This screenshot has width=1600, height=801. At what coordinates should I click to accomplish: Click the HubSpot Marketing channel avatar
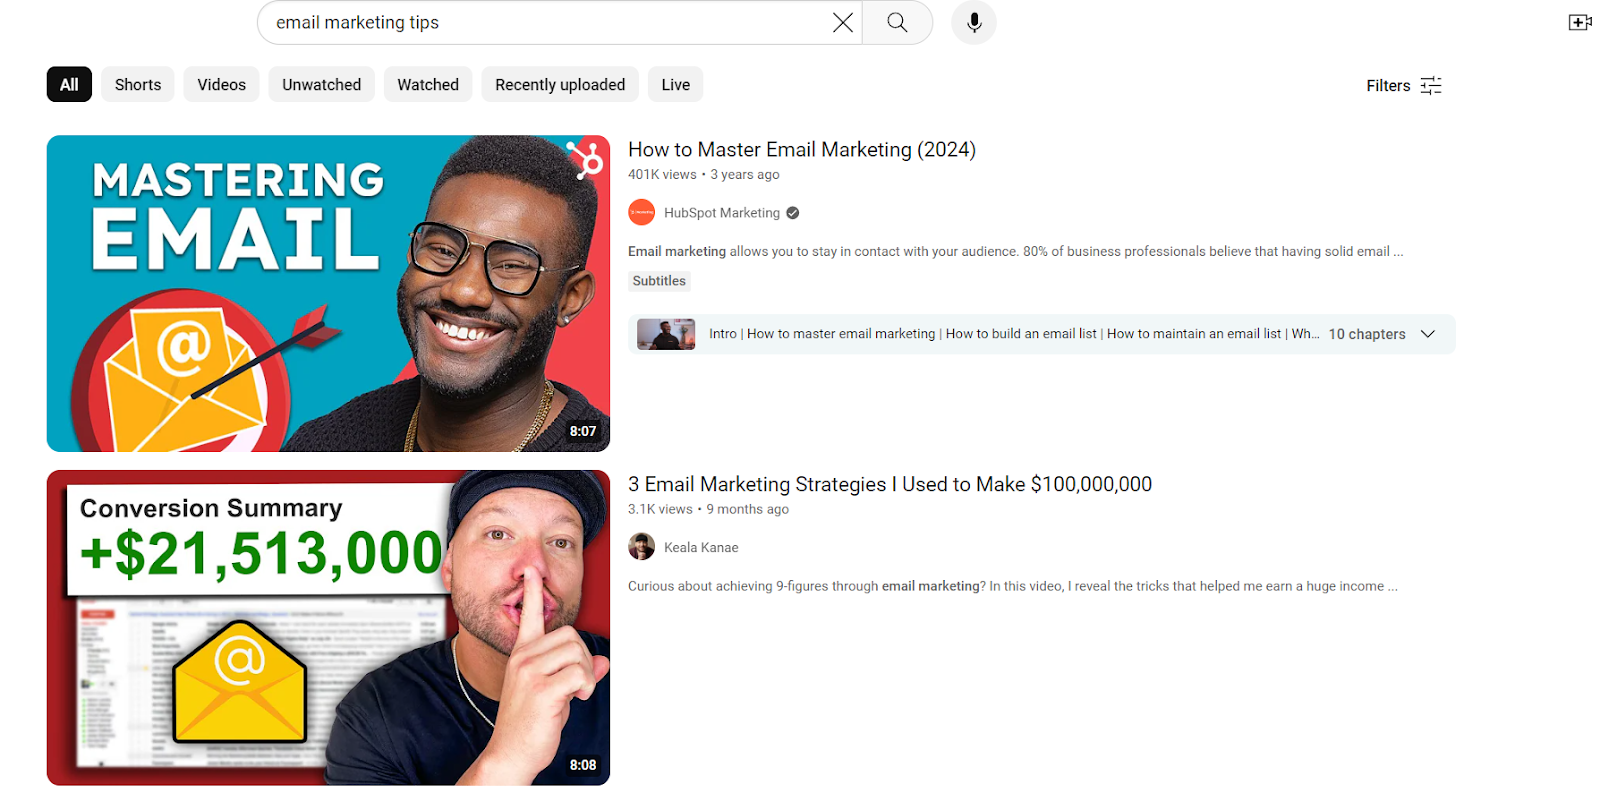[641, 213]
